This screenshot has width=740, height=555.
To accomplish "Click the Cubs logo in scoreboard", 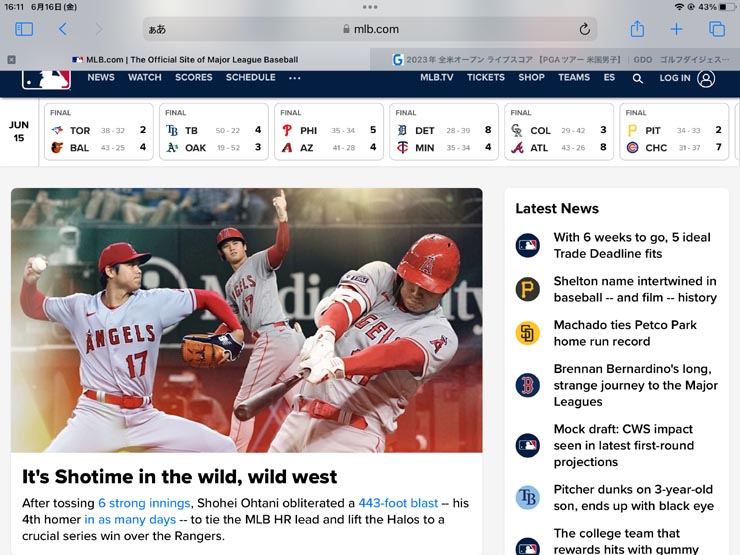I will coord(632,148).
